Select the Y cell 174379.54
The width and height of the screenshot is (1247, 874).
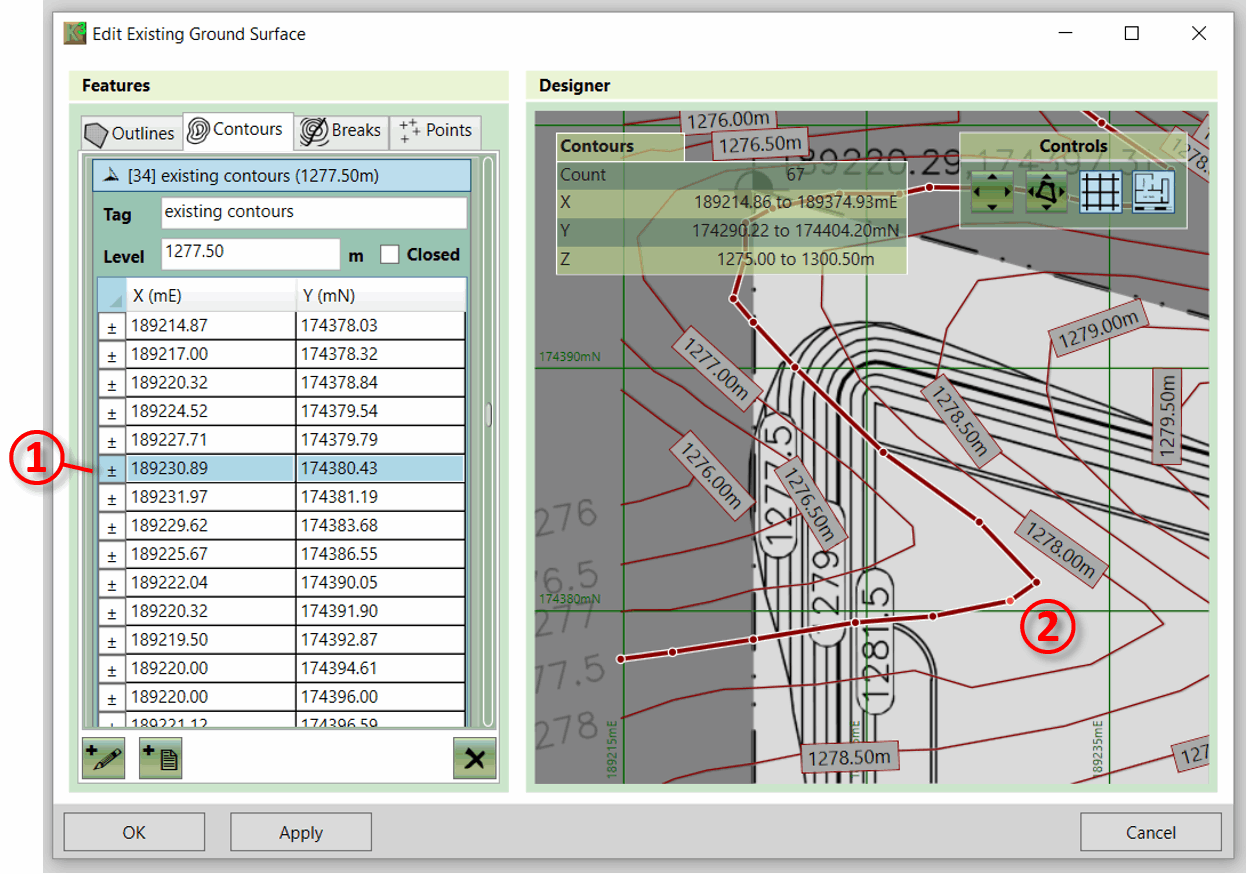point(381,411)
